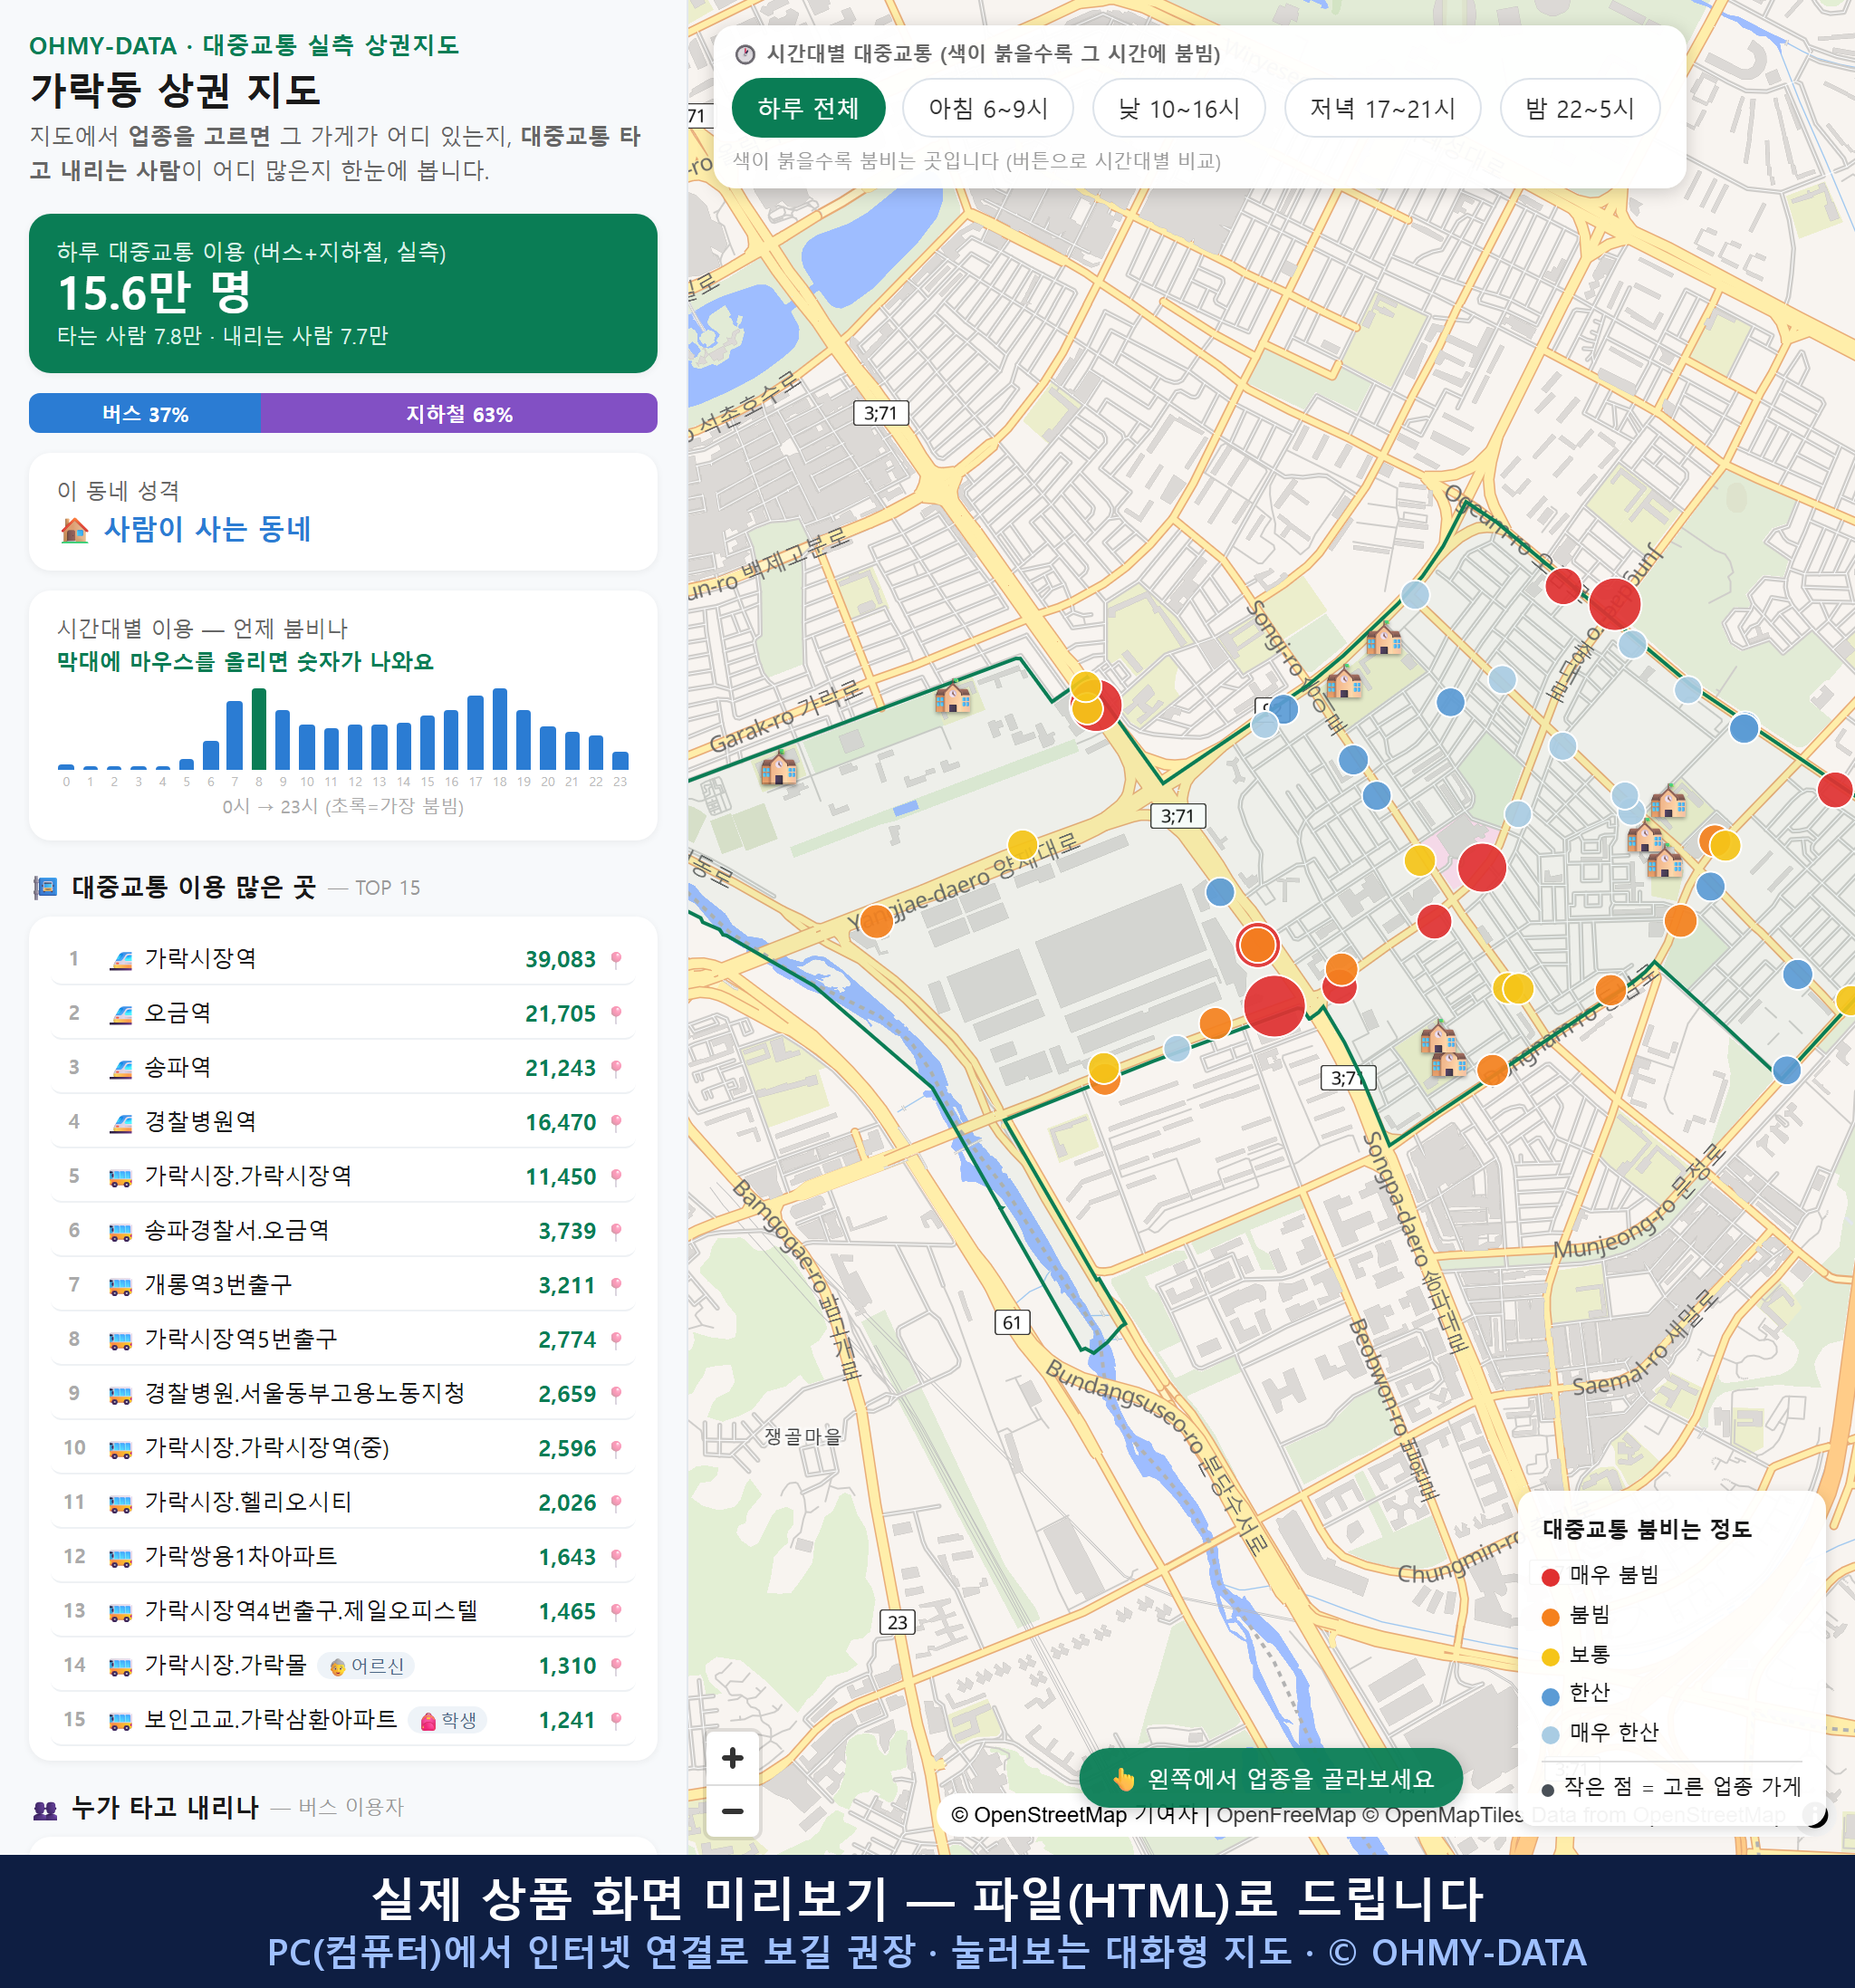Click the train icon in 송파역 row
The image size is (1855, 1988).
121,1068
